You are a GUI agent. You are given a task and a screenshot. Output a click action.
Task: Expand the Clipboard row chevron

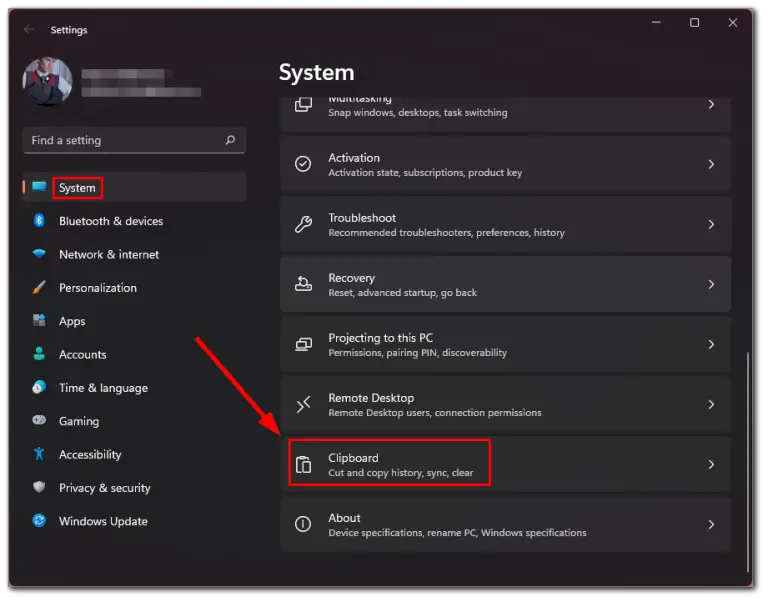(x=711, y=465)
